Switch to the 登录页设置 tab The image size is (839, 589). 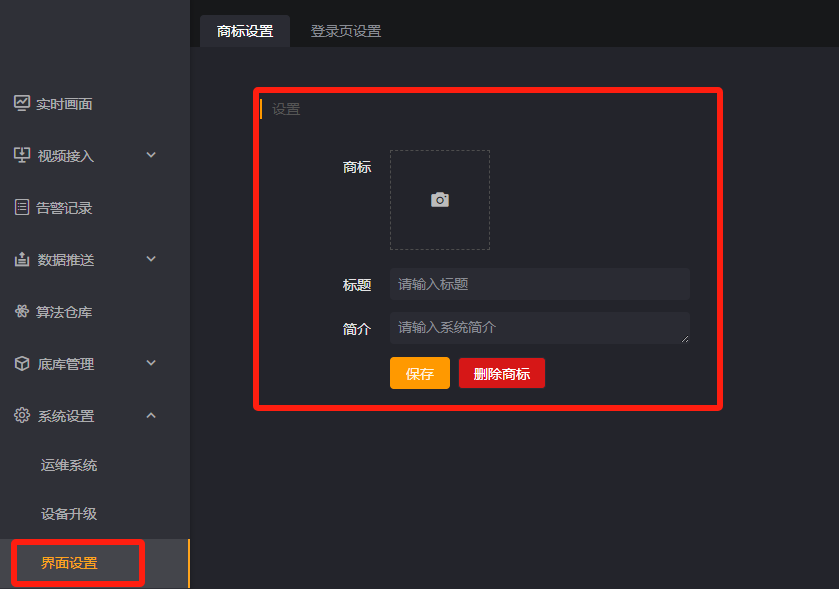click(346, 31)
